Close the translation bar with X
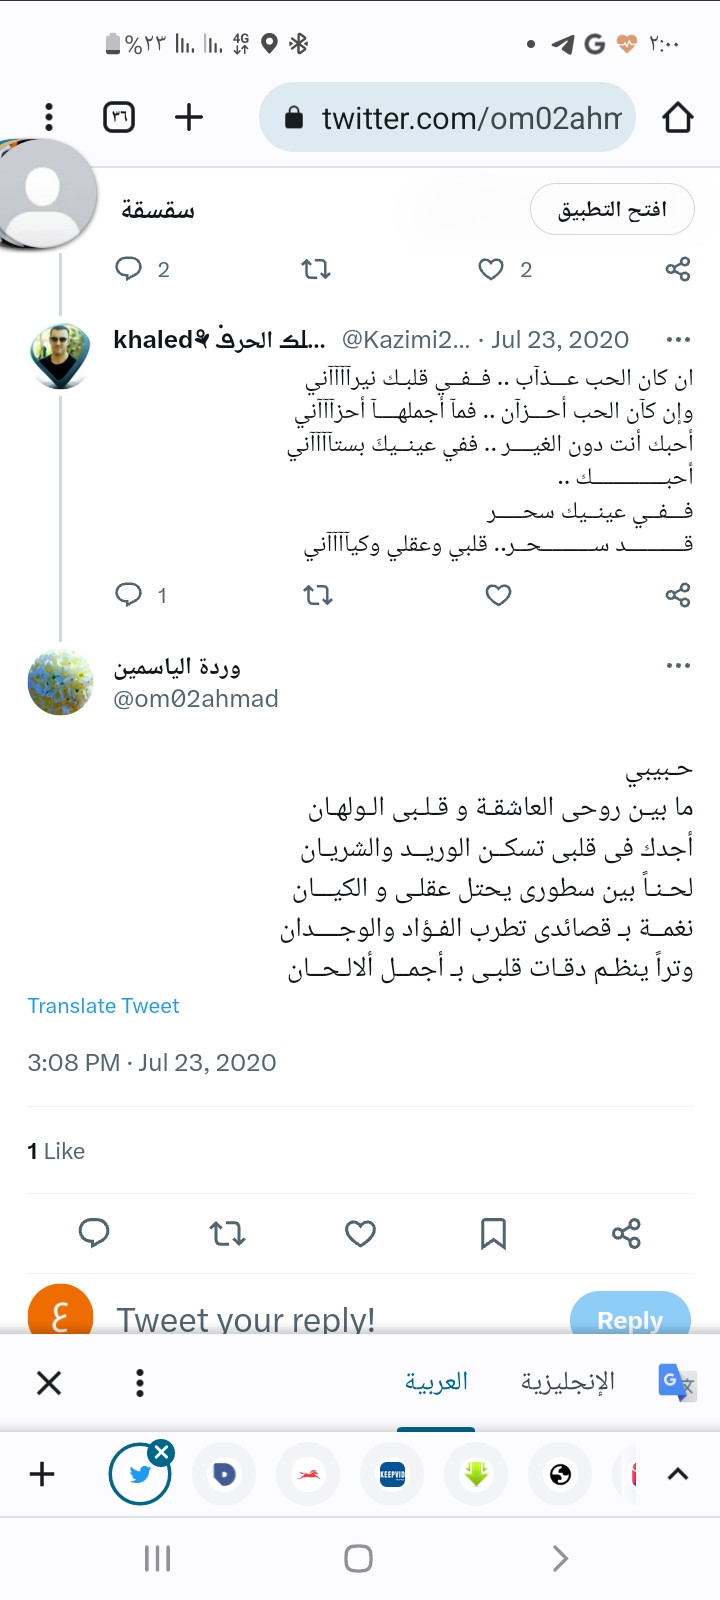The image size is (720, 1600). [49, 1383]
